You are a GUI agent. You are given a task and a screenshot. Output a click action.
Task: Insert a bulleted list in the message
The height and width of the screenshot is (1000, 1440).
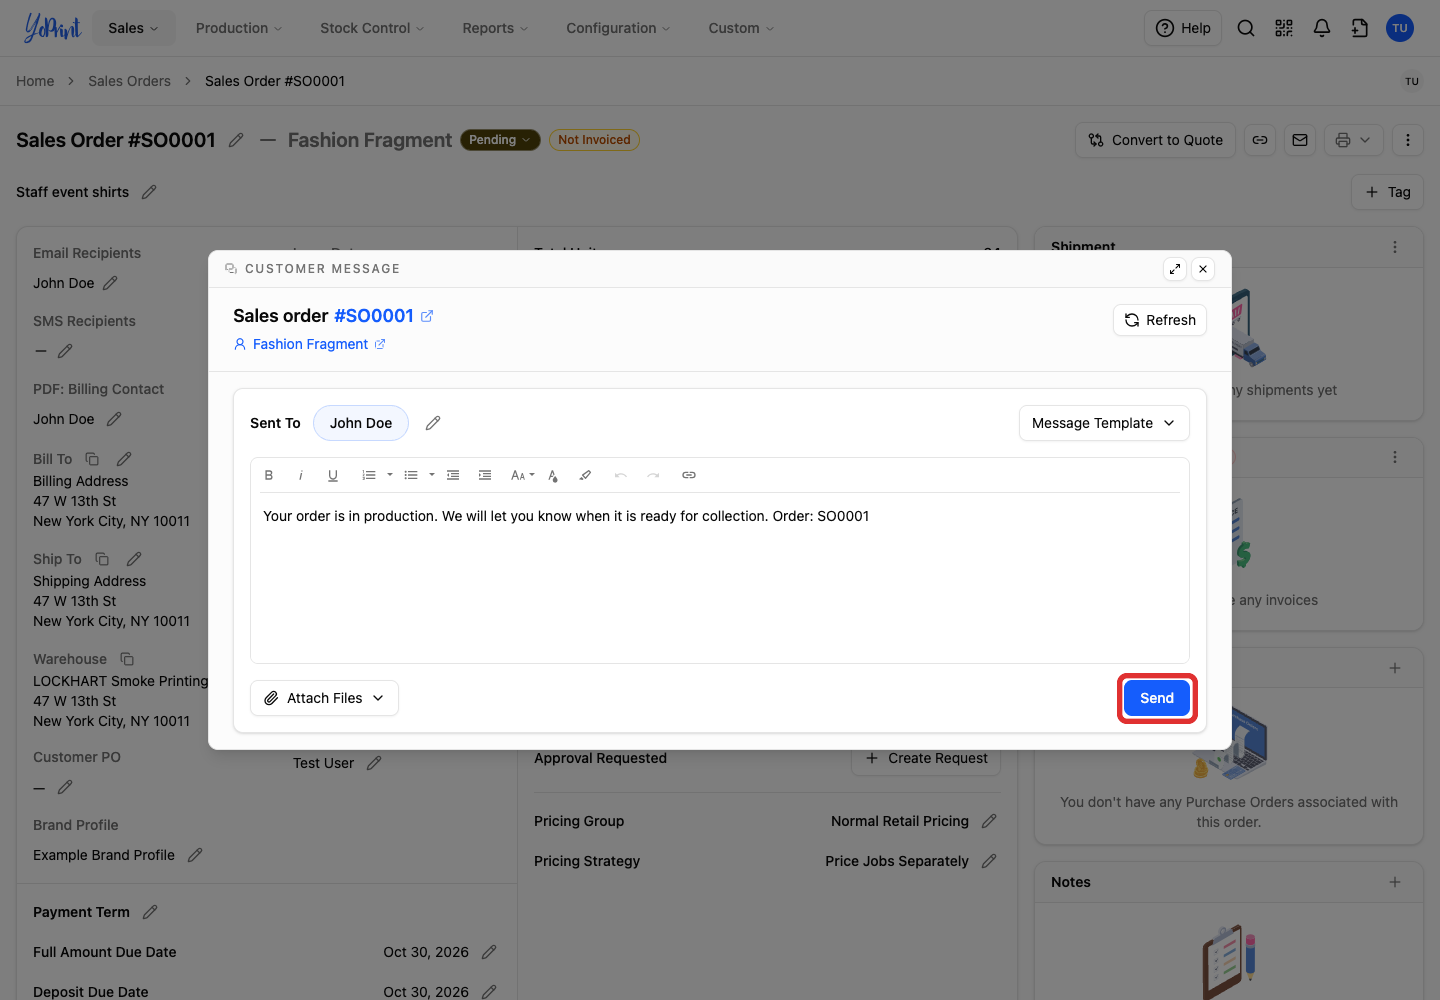click(411, 475)
